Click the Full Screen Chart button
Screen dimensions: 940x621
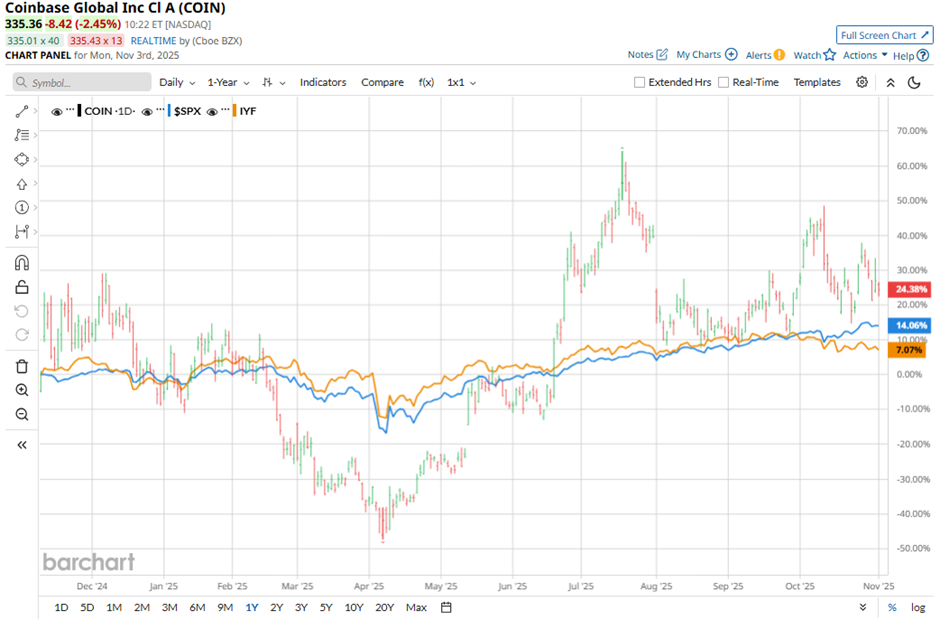click(884, 35)
